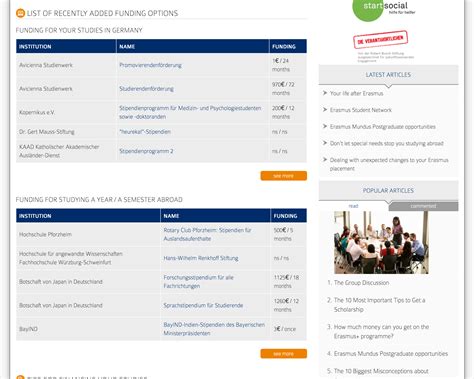This screenshot has height=379, width=474.
Task: Click the red Die Verantwortlichen stamp badge
Action: pos(380,39)
